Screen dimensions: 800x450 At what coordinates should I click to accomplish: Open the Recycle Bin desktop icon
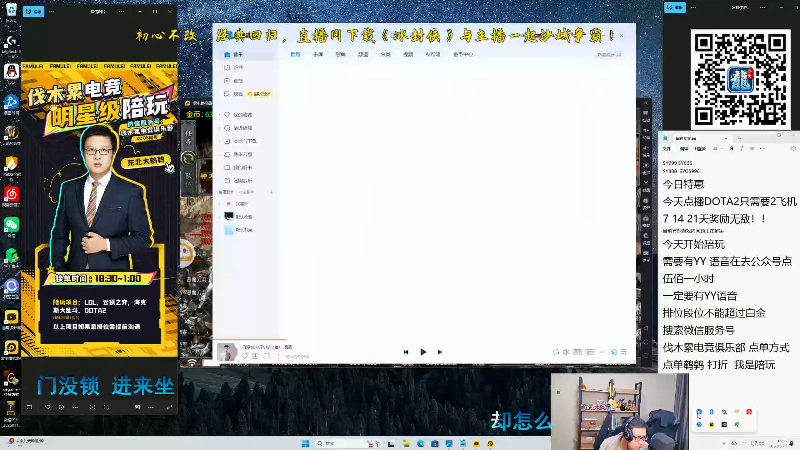pyautogui.click(x=11, y=11)
